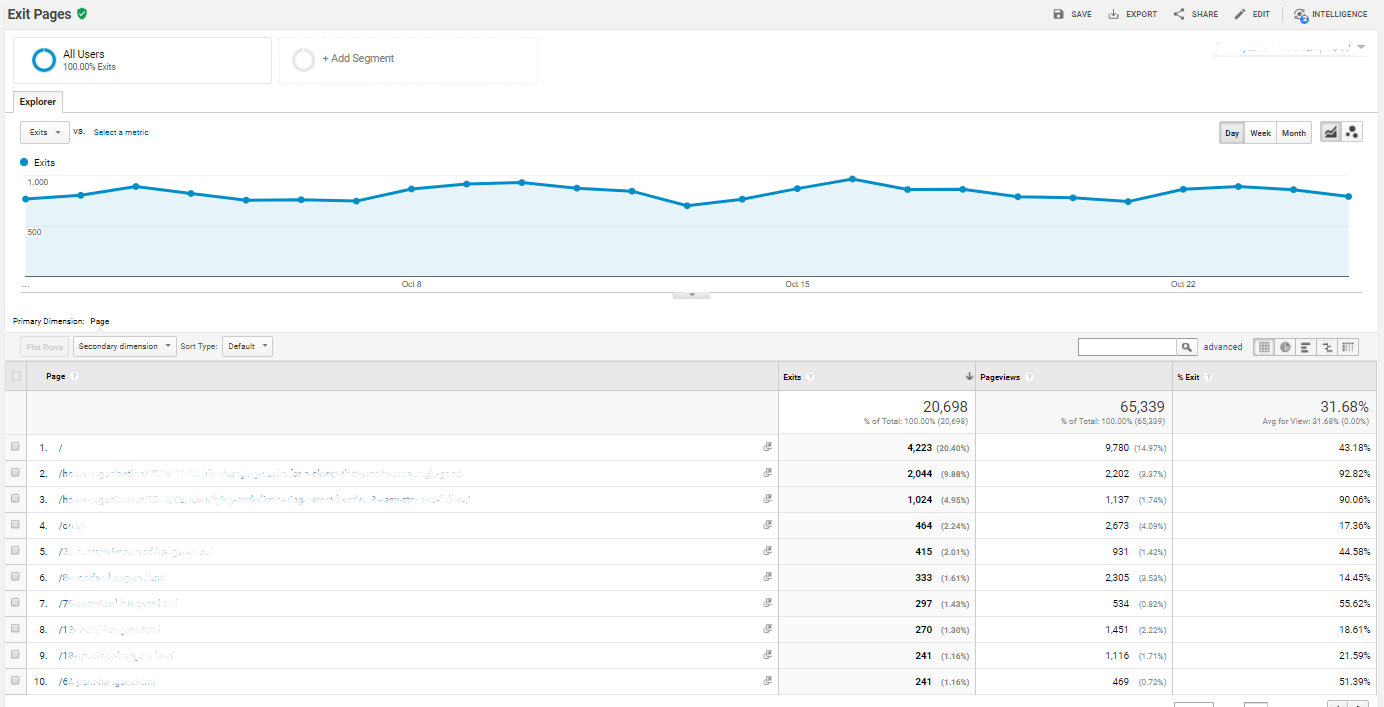
Task: Open the pivot table view
Action: tap(1348, 346)
